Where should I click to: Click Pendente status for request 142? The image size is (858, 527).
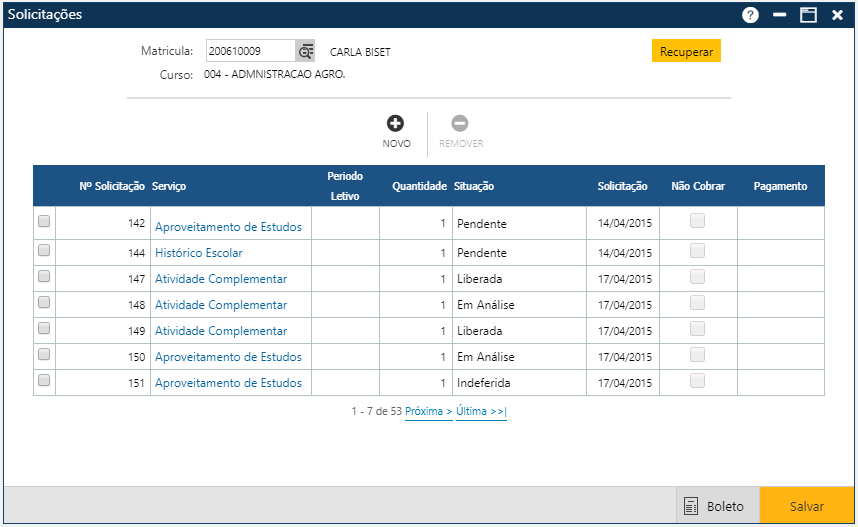[x=482, y=223]
